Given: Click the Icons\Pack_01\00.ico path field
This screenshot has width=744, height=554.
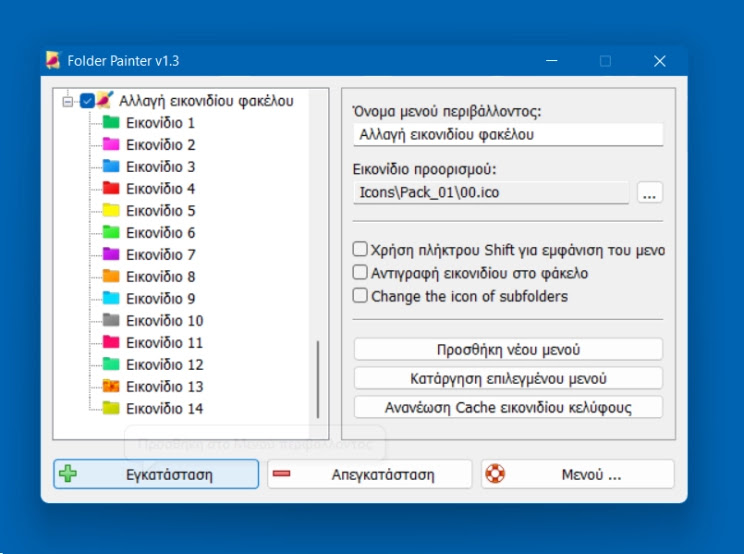Looking at the screenshot, I should 491,193.
